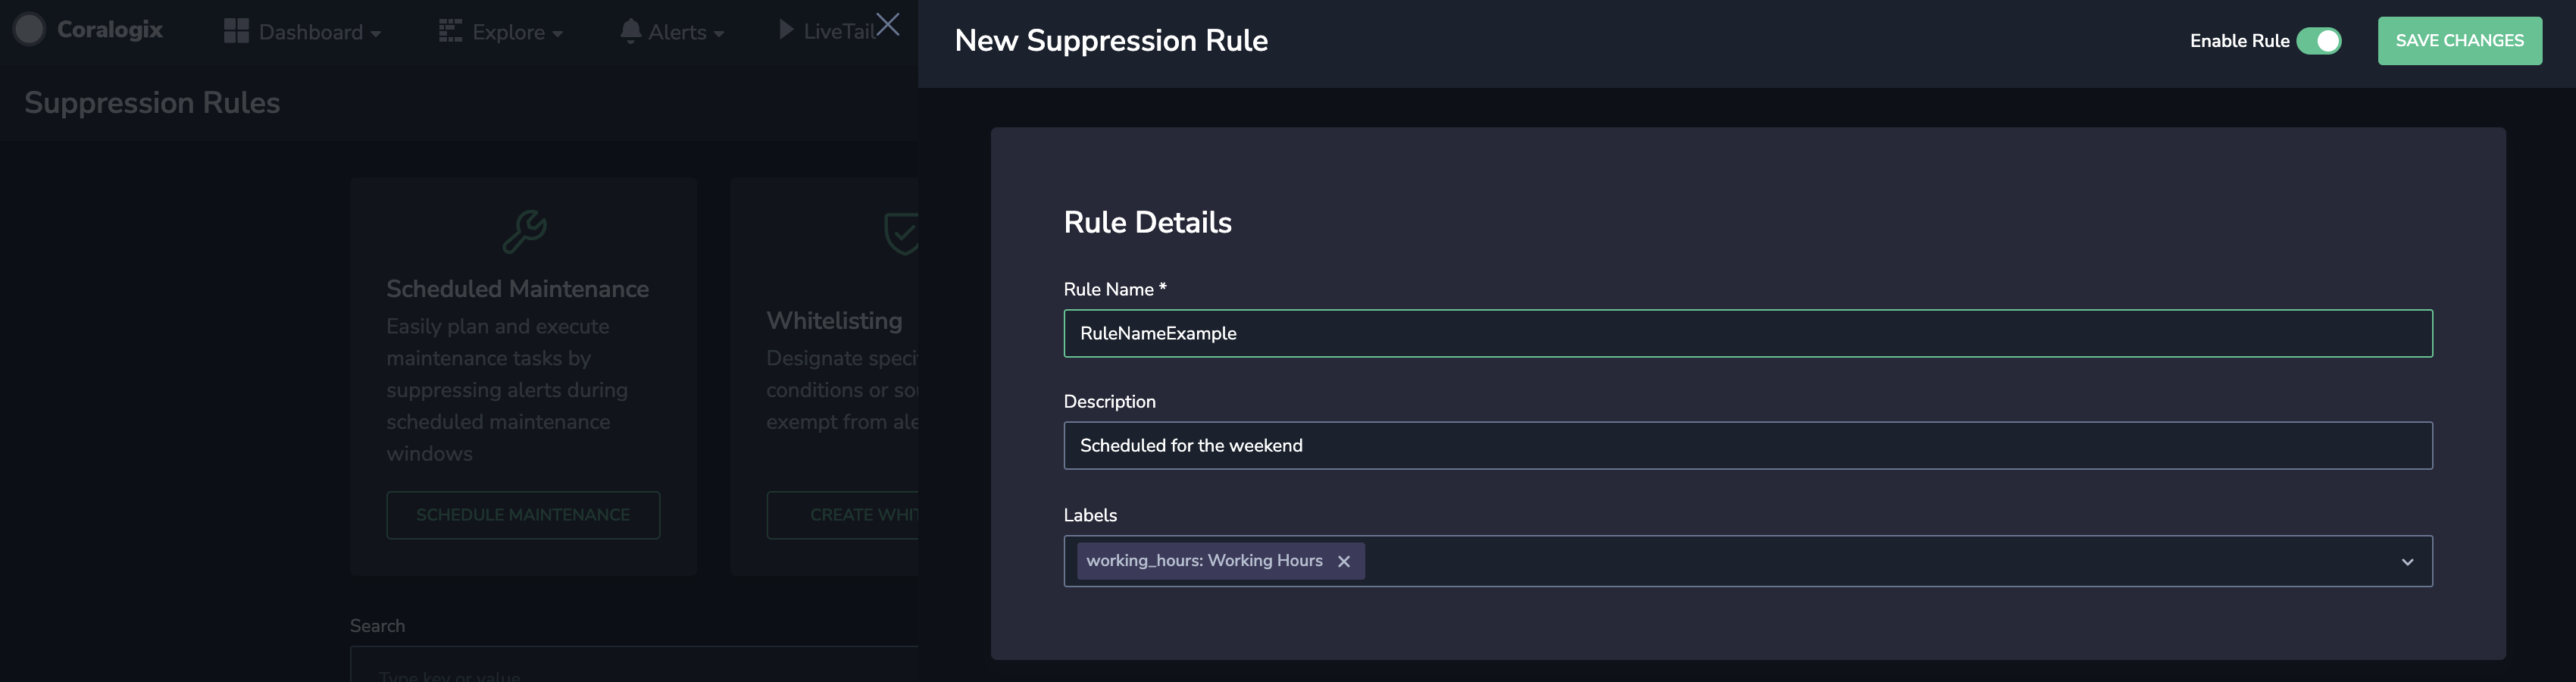Click the SCHEDULE MAINTENANCE button

(523, 515)
